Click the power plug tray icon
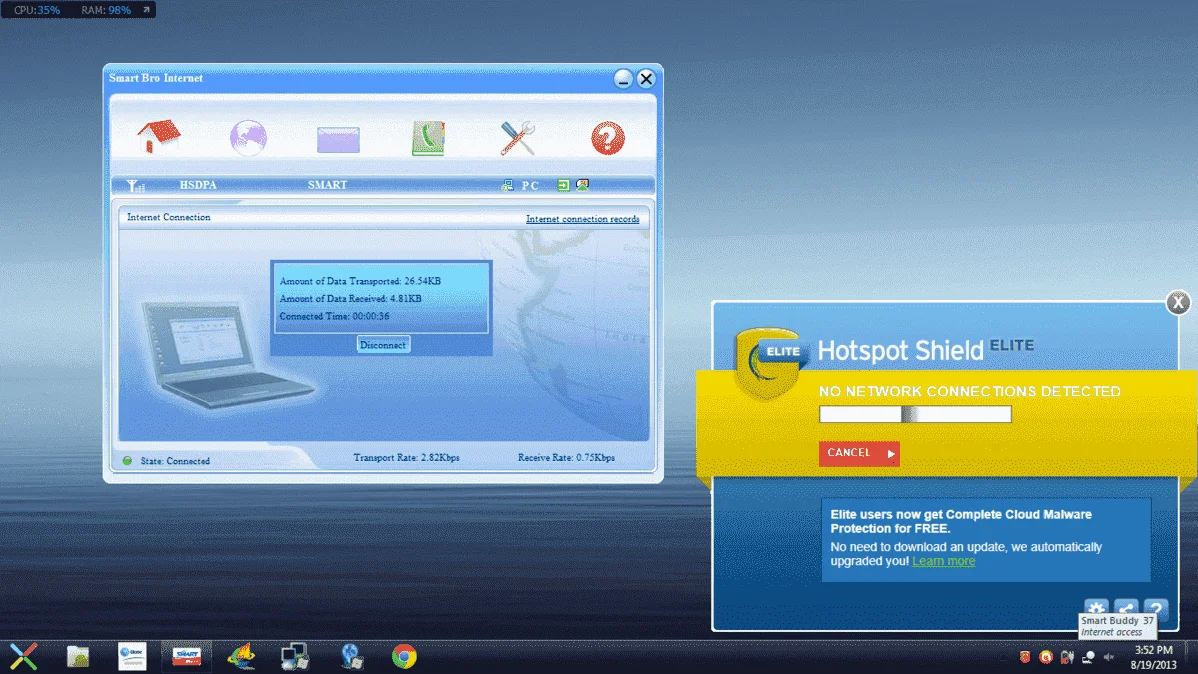 pyautogui.click(x=1067, y=657)
